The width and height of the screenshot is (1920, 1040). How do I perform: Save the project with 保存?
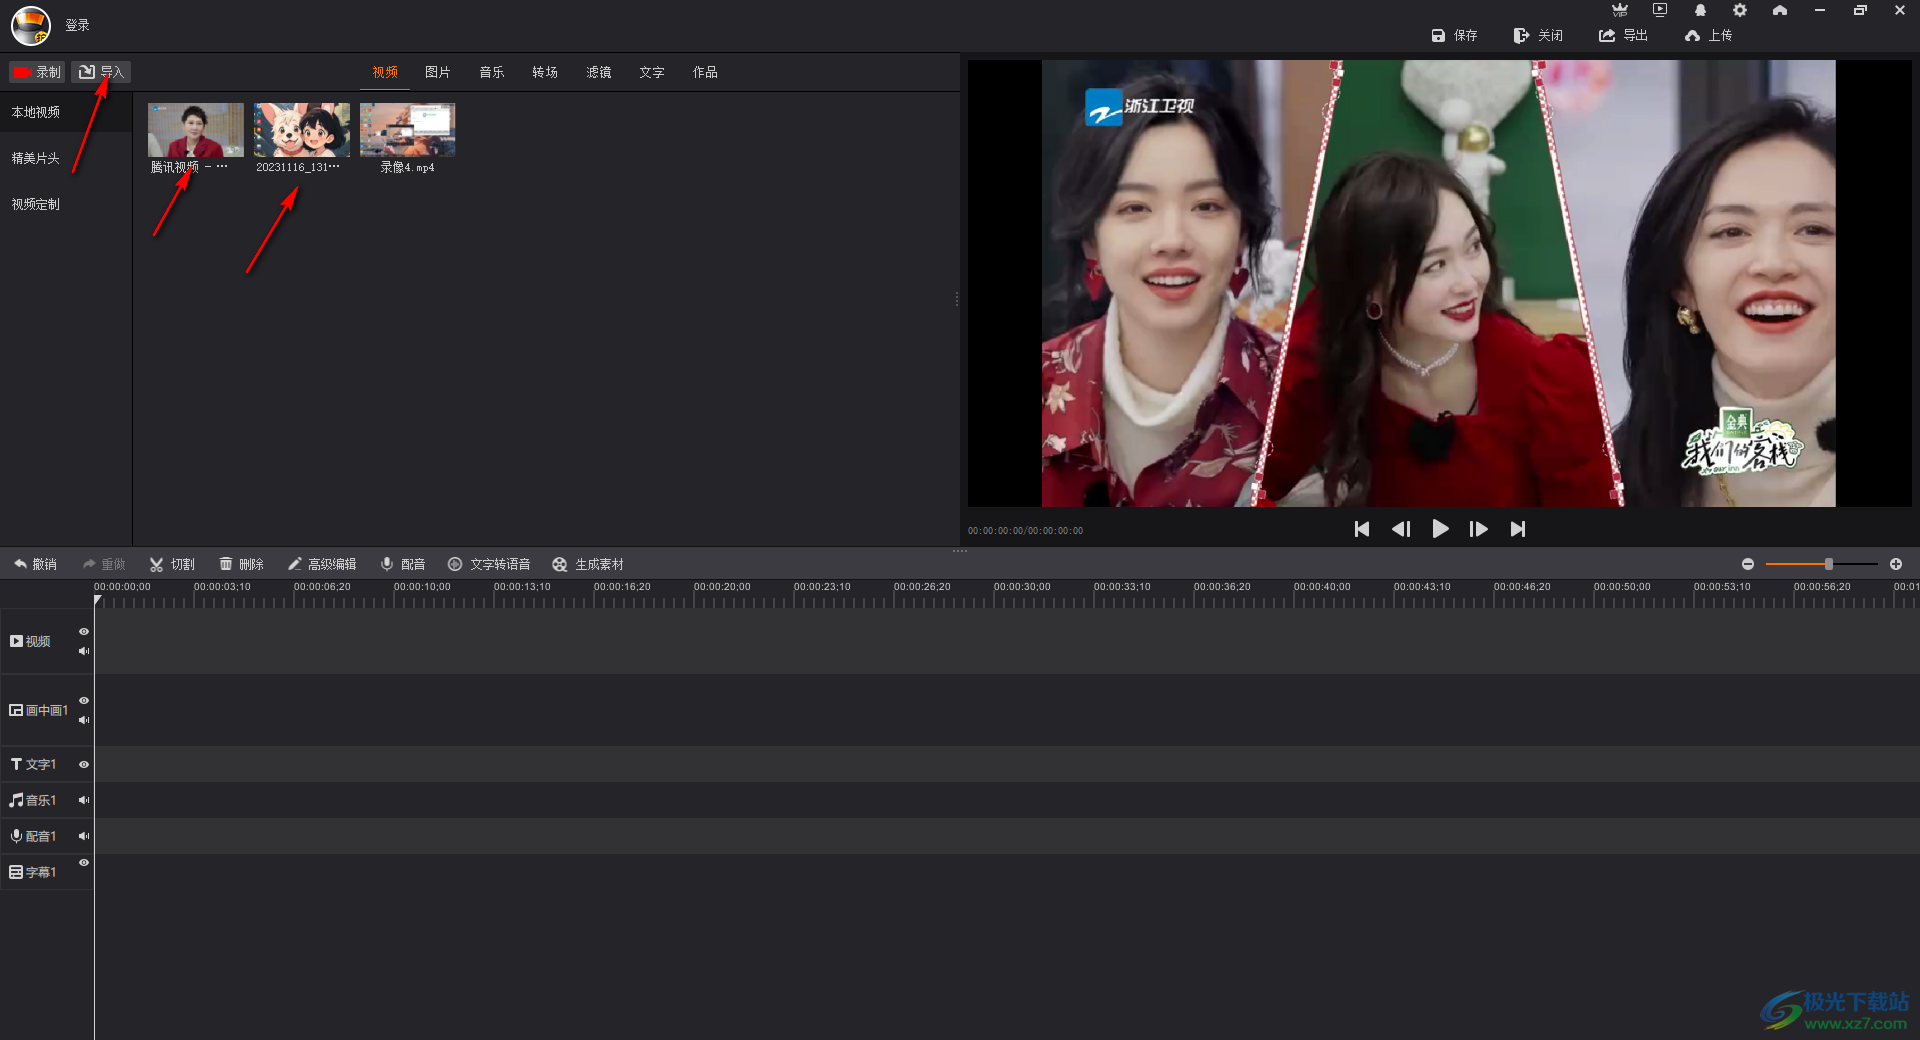point(1454,35)
